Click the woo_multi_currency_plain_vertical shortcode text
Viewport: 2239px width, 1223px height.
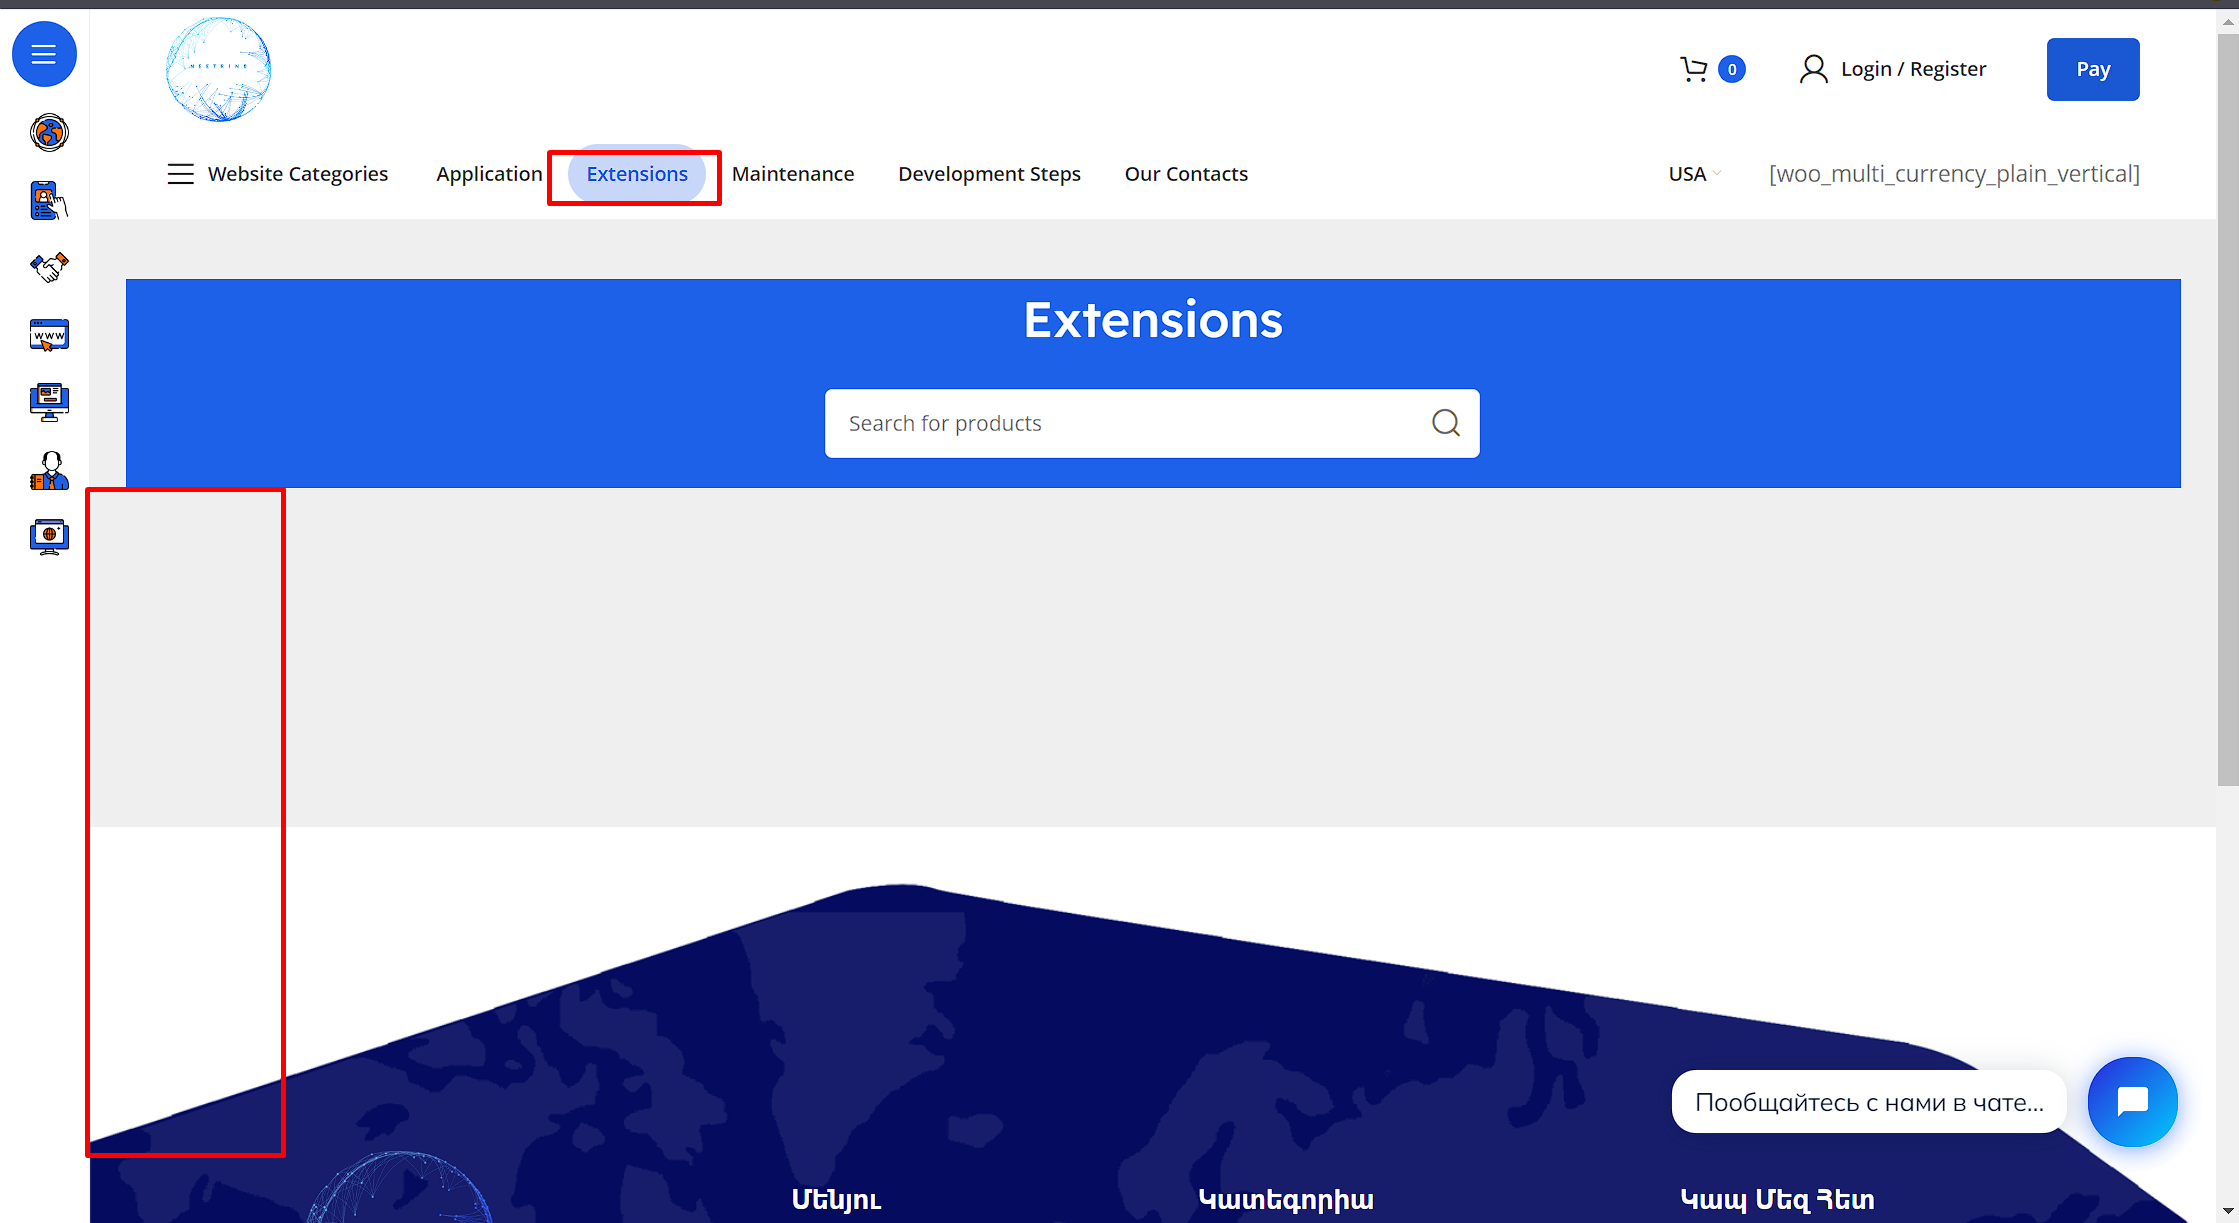[x=1954, y=174]
